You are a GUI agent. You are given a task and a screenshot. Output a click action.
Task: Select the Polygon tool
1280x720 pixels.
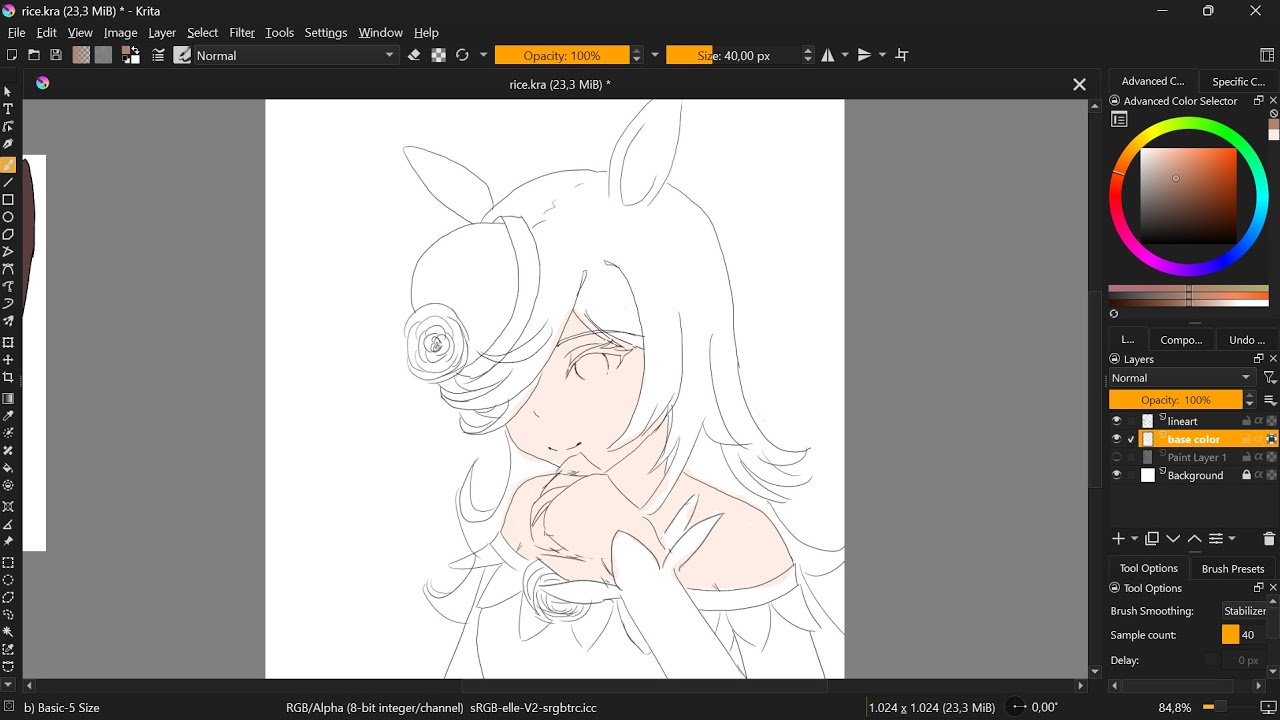(9, 234)
